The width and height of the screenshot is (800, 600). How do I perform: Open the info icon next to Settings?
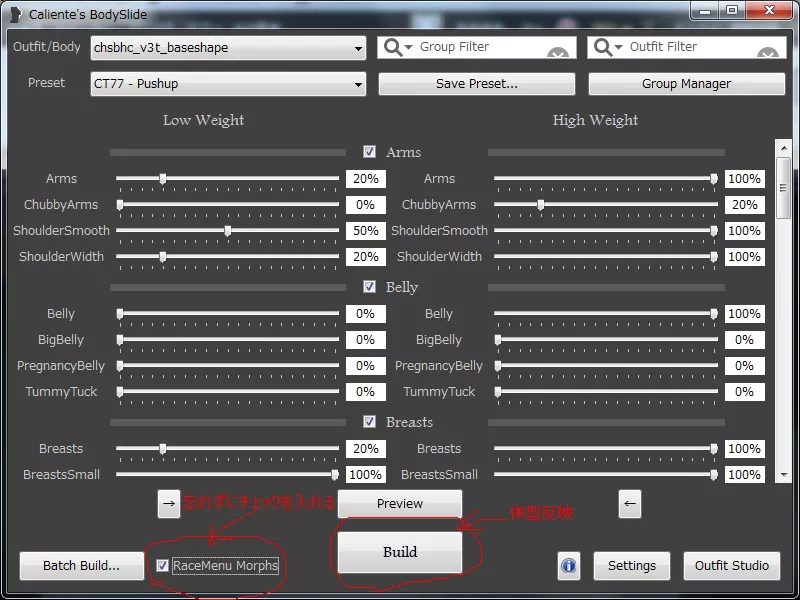pos(568,566)
